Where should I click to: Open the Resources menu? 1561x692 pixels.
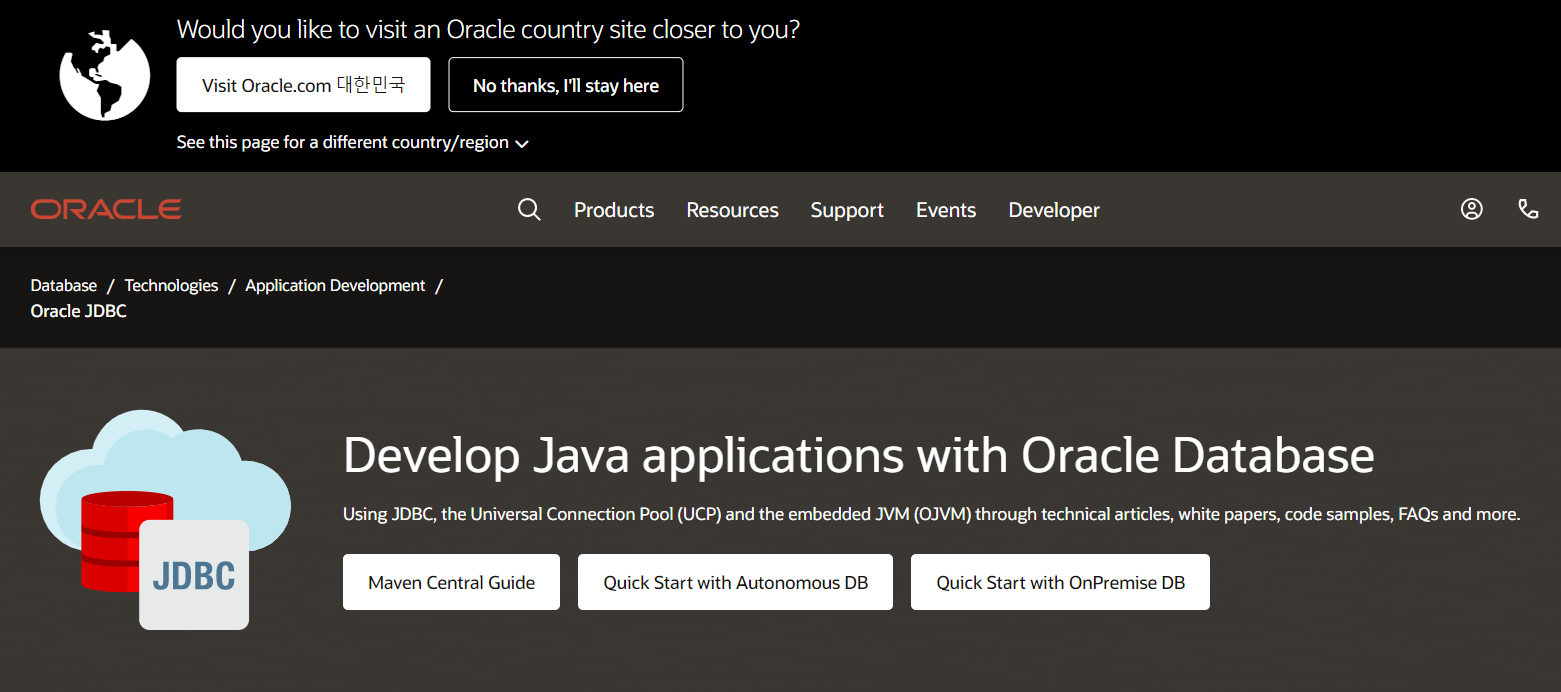coord(732,210)
